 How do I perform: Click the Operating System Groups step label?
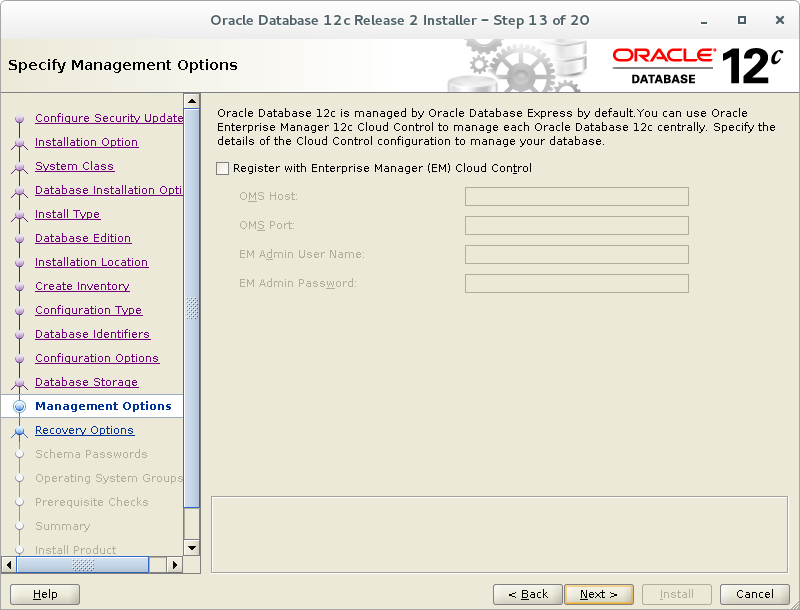point(109,478)
